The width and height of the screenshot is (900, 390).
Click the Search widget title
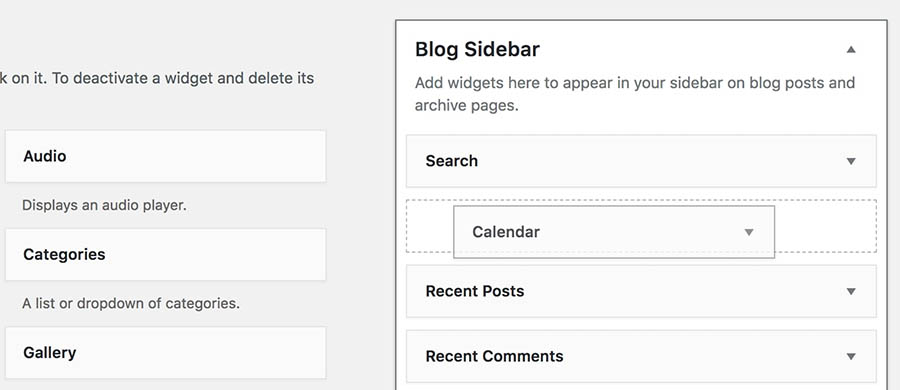pos(451,161)
